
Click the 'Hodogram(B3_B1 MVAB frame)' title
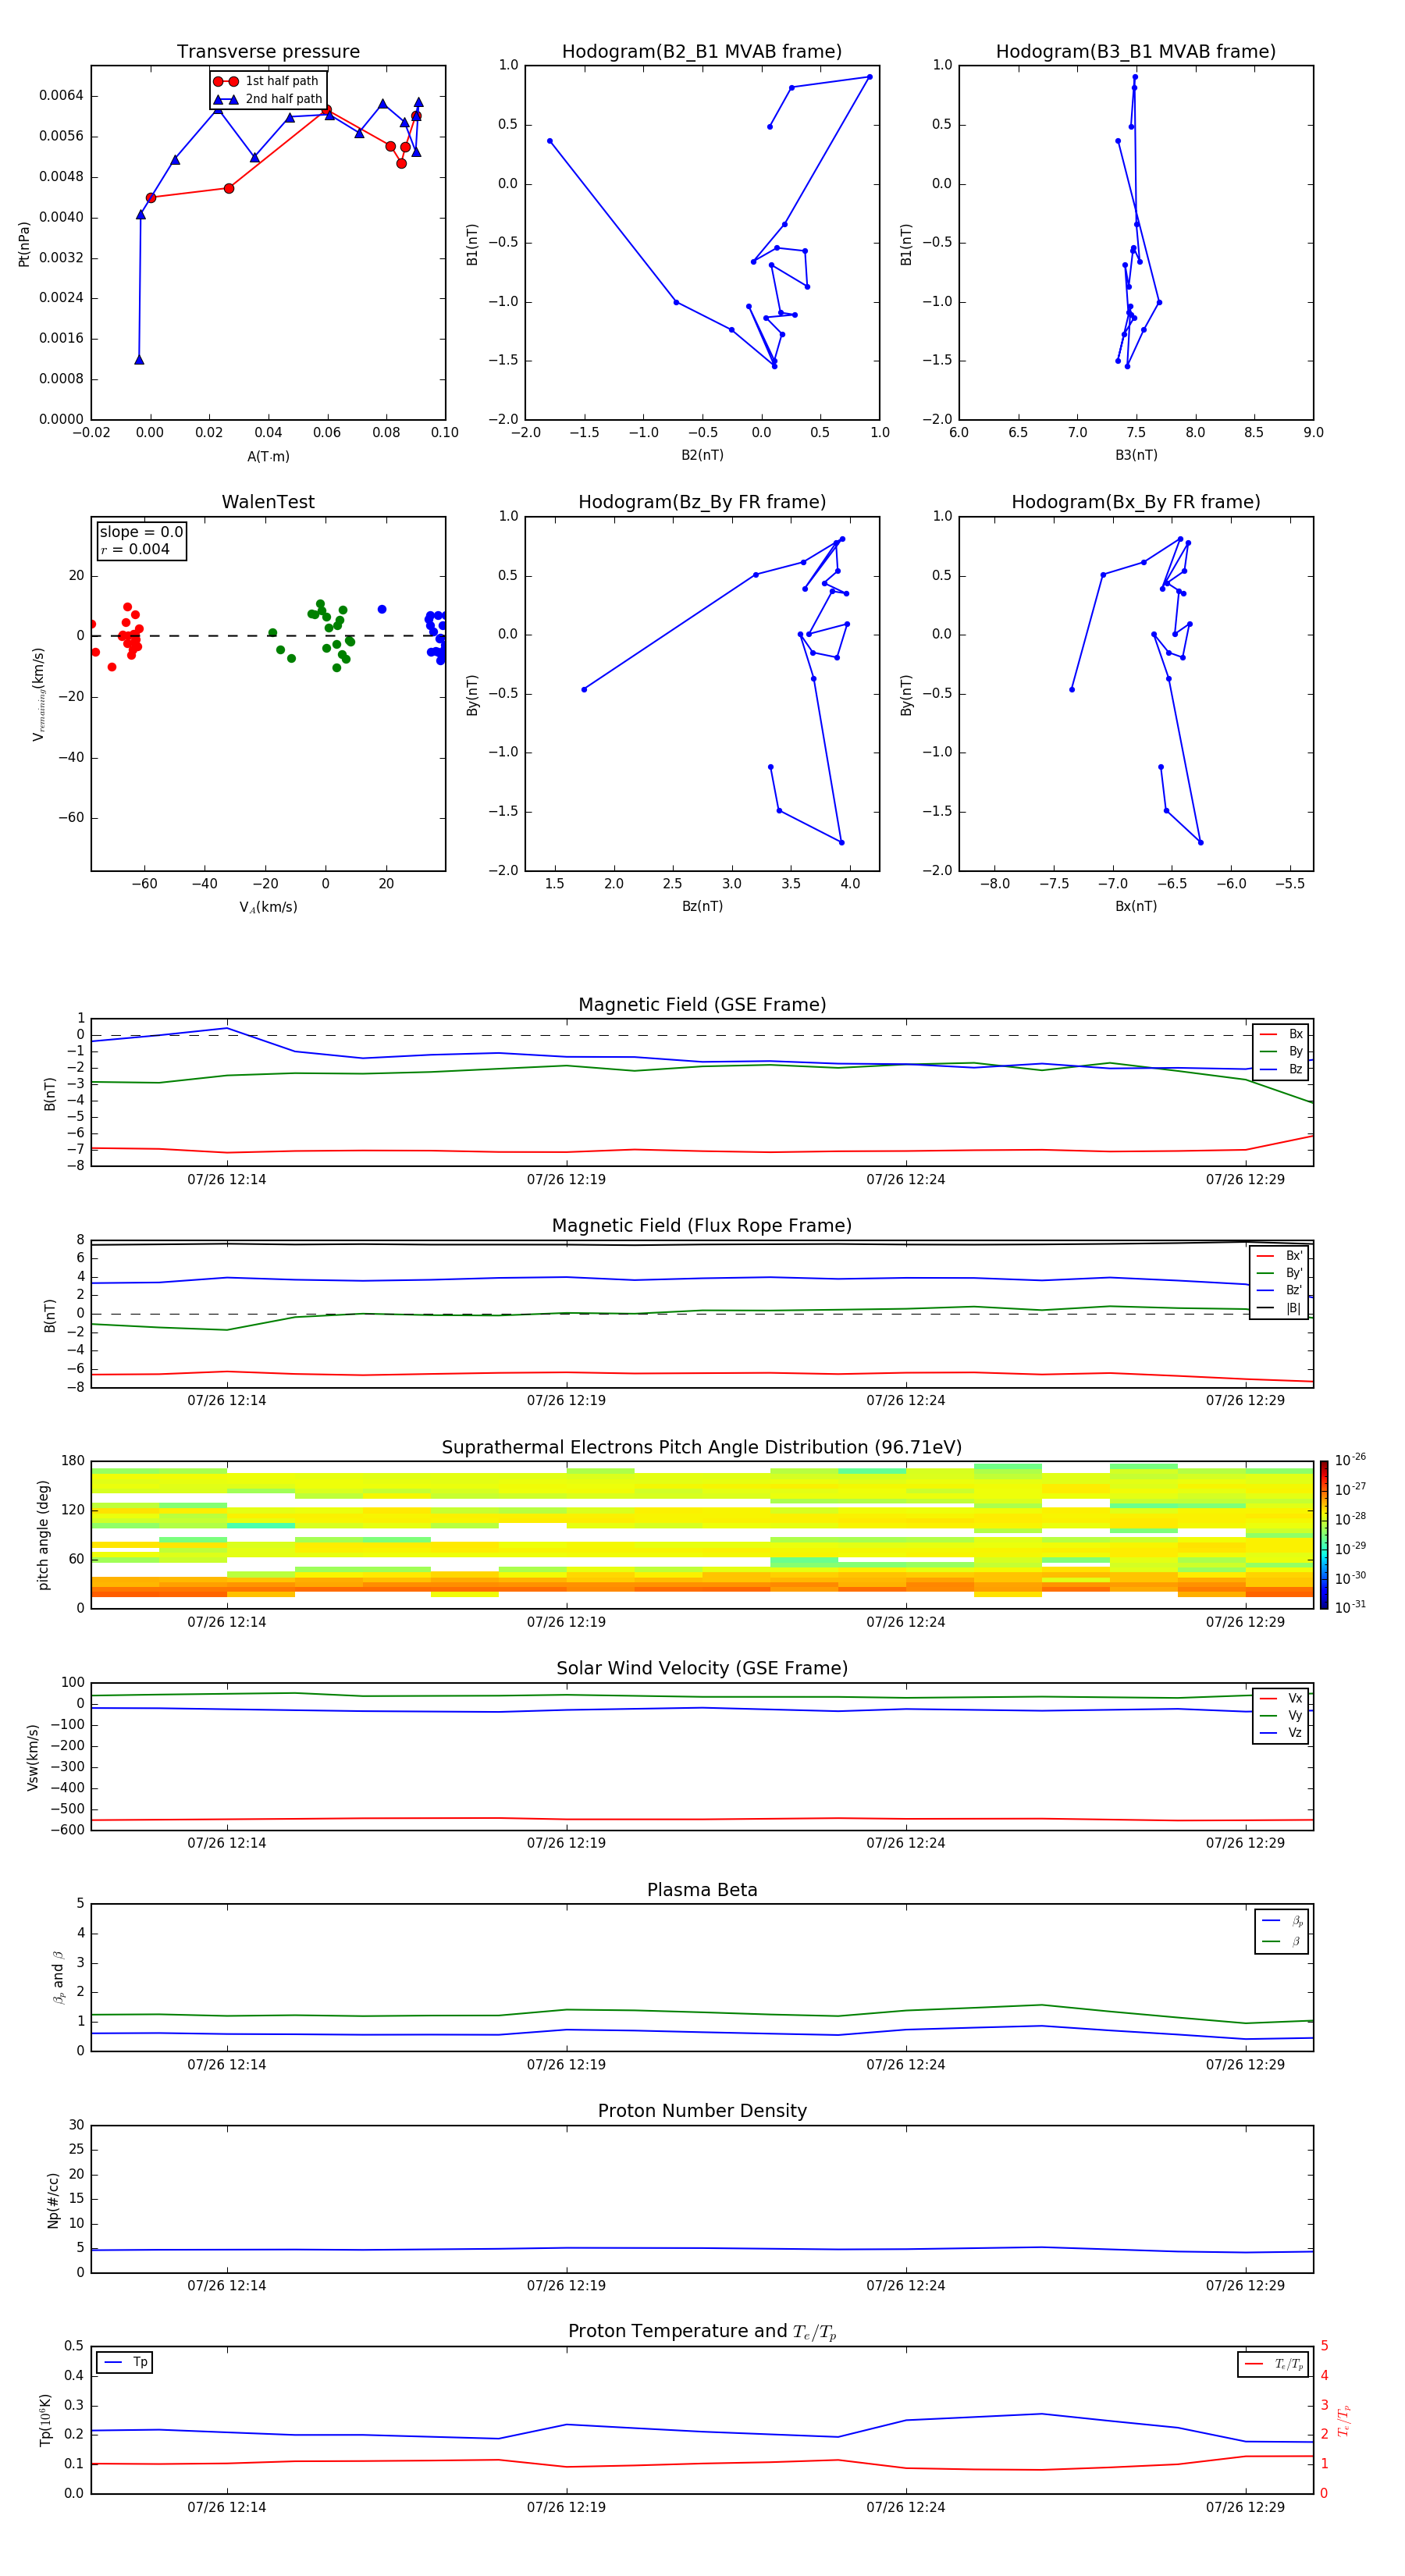pos(1136,52)
